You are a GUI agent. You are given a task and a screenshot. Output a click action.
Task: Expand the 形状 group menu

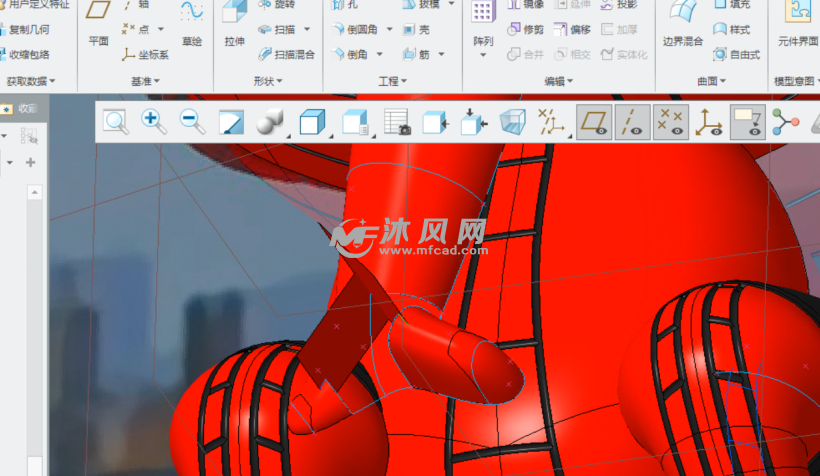click(x=268, y=81)
